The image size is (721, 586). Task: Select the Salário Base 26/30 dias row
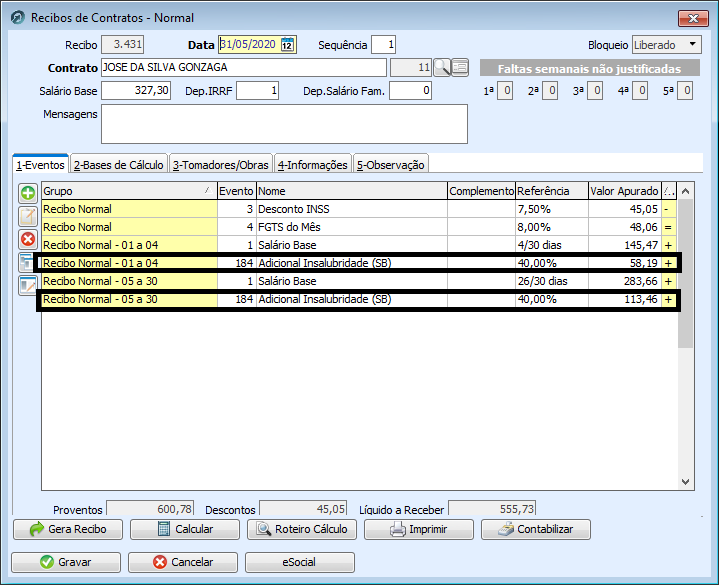[x=359, y=281]
